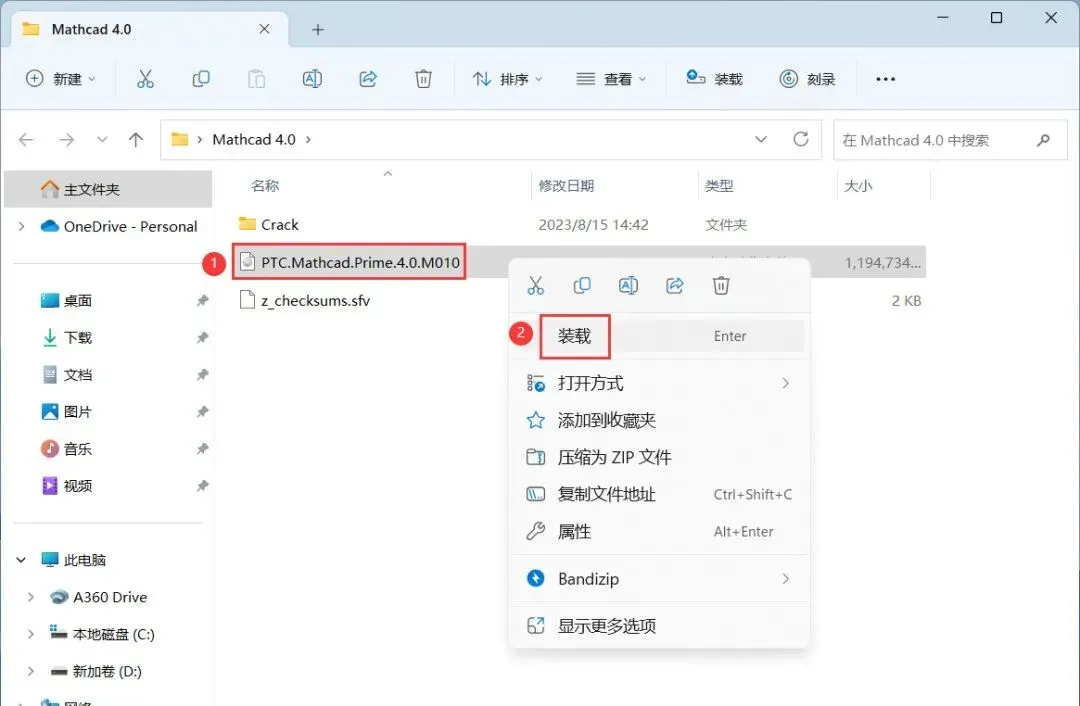Click Delete icon in context menu

(x=721, y=285)
